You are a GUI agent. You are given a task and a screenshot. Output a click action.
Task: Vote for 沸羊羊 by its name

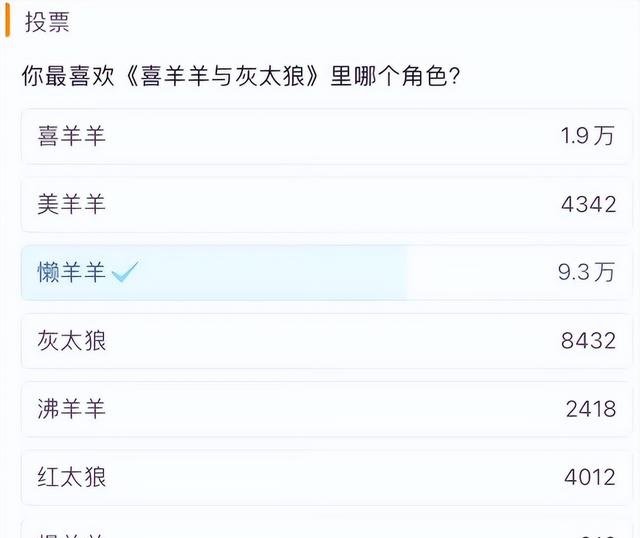[72, 409]
